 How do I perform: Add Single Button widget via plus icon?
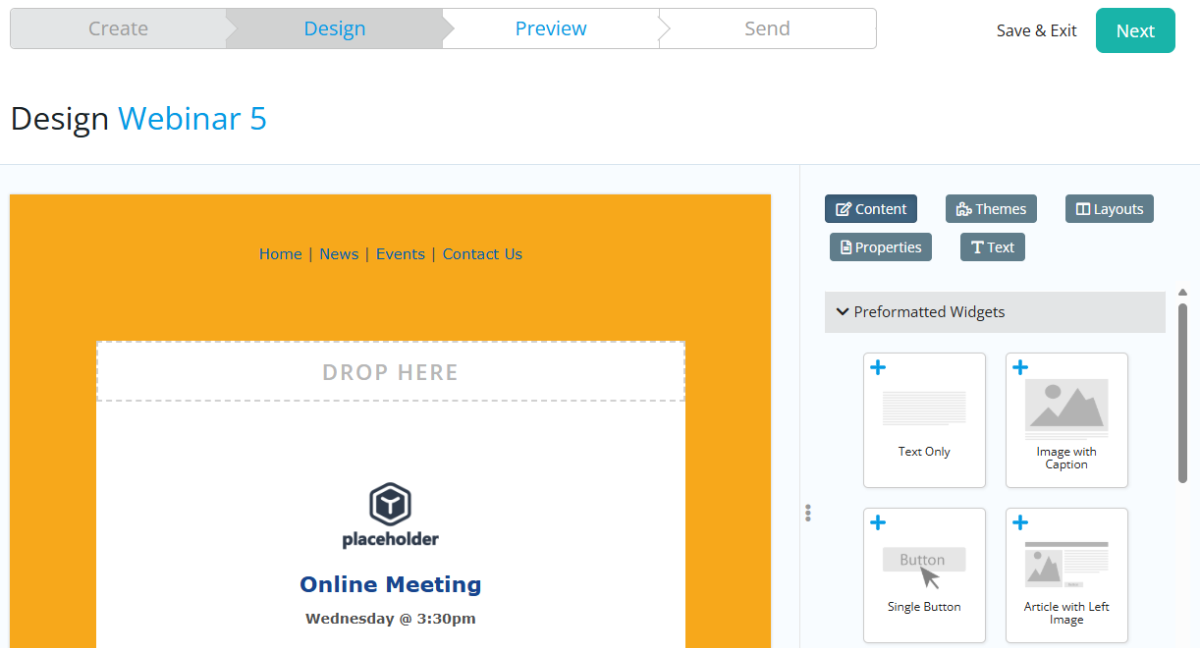click(x=878, y=523)
